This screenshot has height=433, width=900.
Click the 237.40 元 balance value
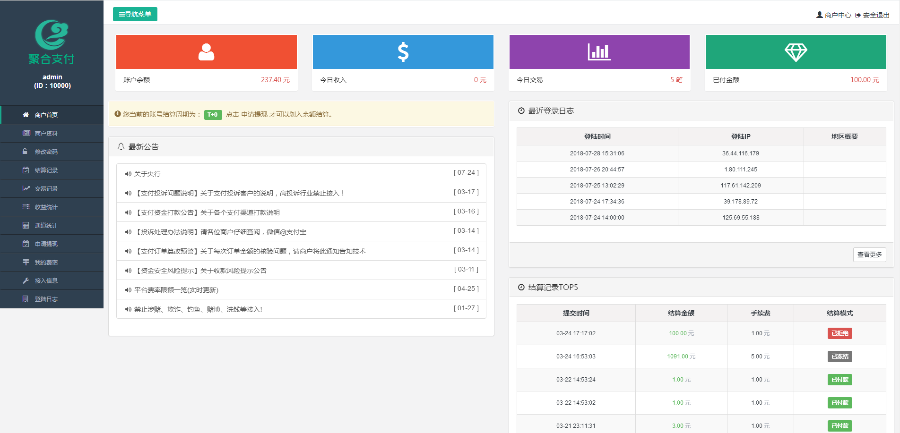click(x=276, y=80)
